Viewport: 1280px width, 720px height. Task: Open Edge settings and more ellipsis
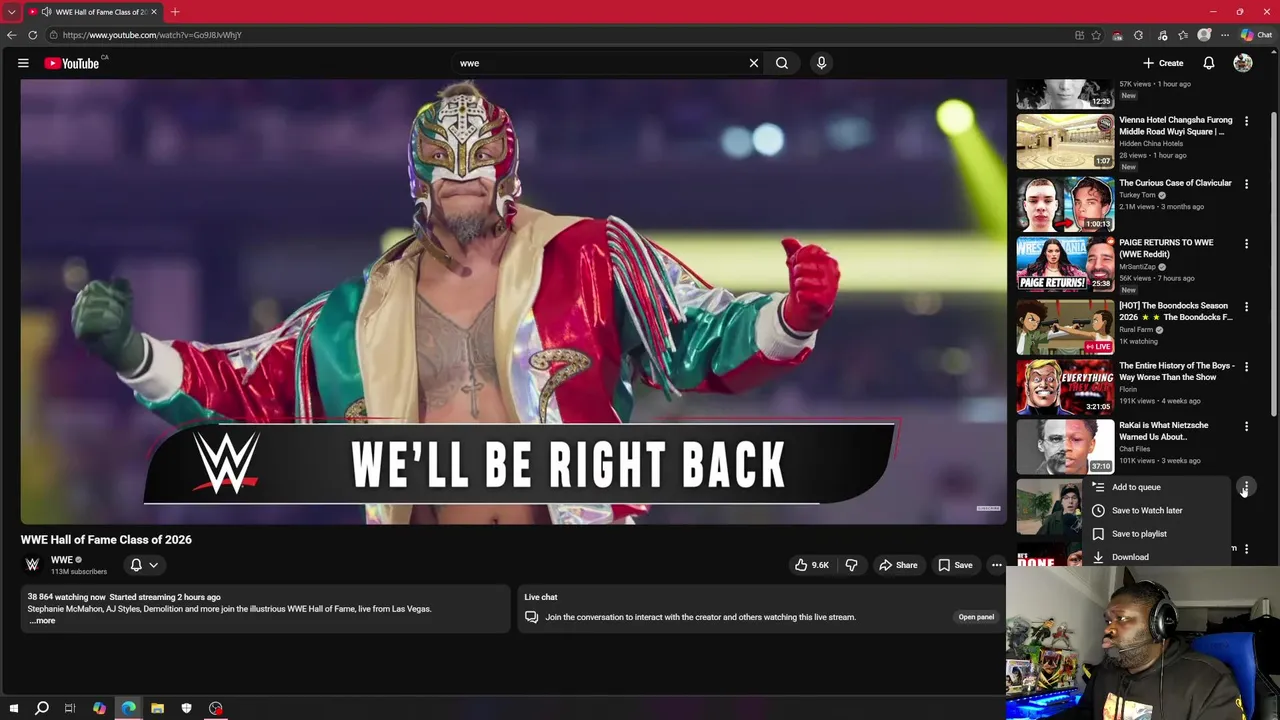pos(1225,35)
